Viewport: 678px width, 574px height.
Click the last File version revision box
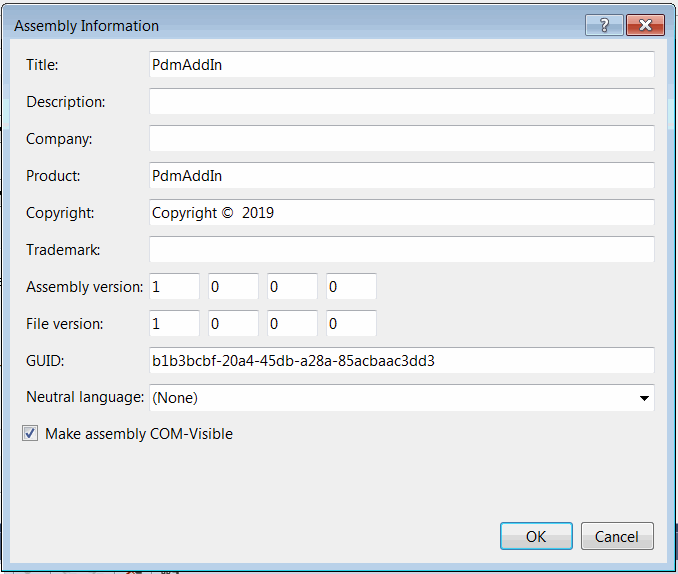tap(351, 324)
